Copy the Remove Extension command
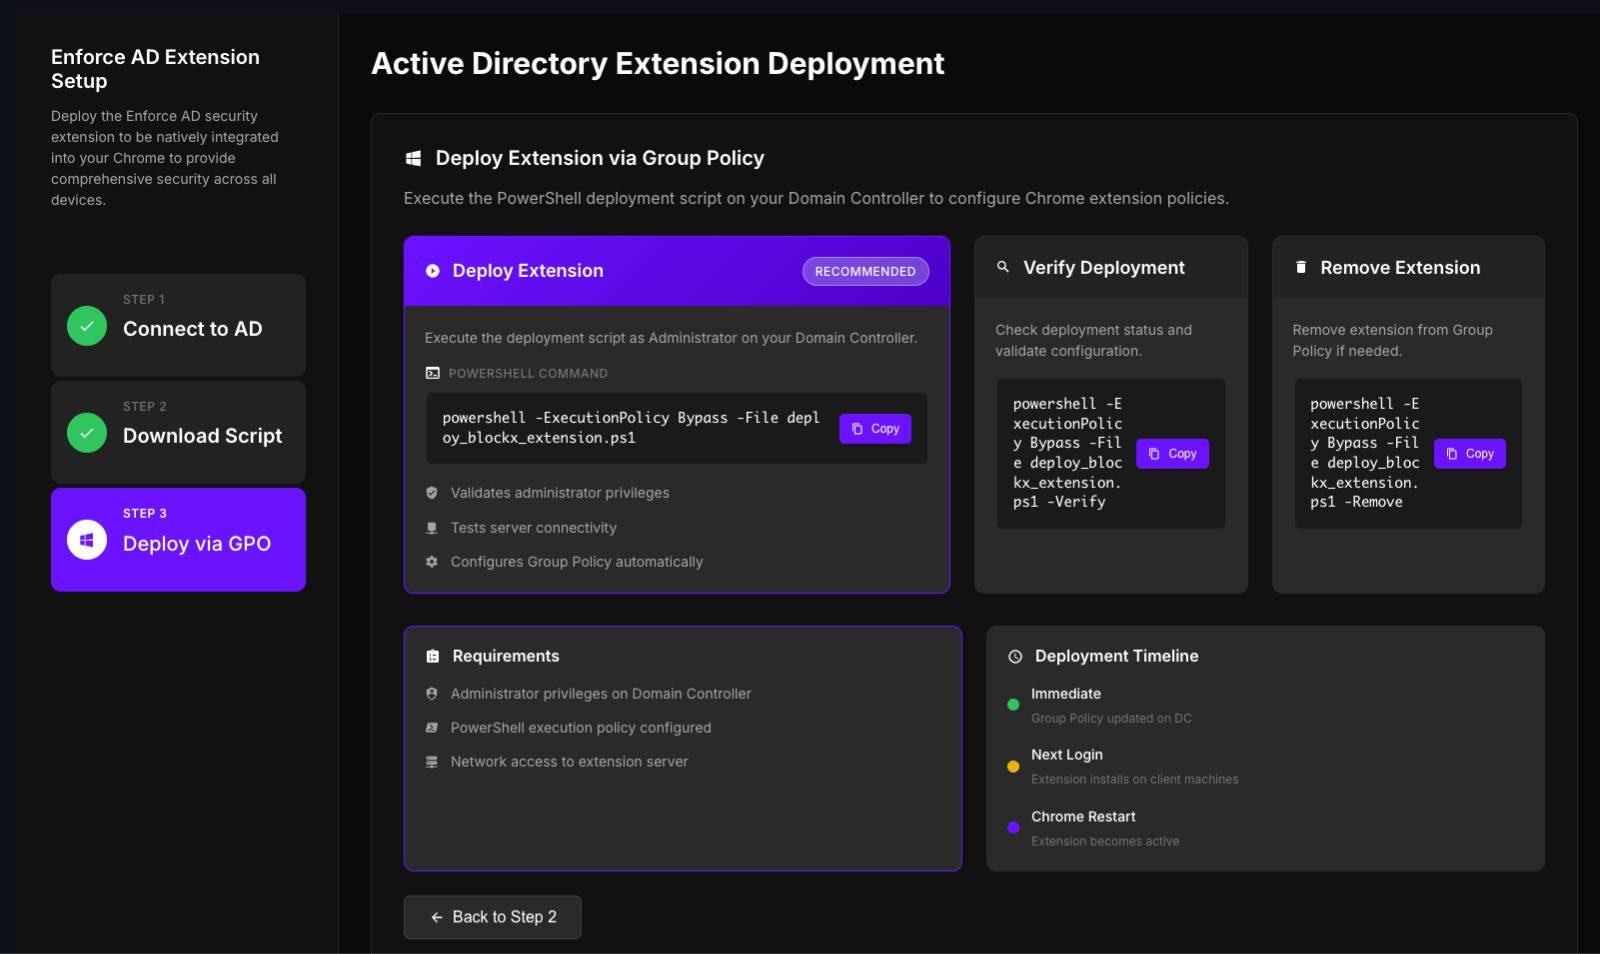 pyautogui.click(x=1470, y=454)
